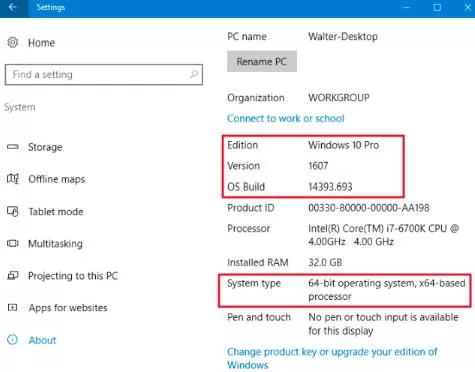The width and height of the screenshot is (475, 372).
Task: Select Tablet mode in sidebar
Action: coord(56,212)
